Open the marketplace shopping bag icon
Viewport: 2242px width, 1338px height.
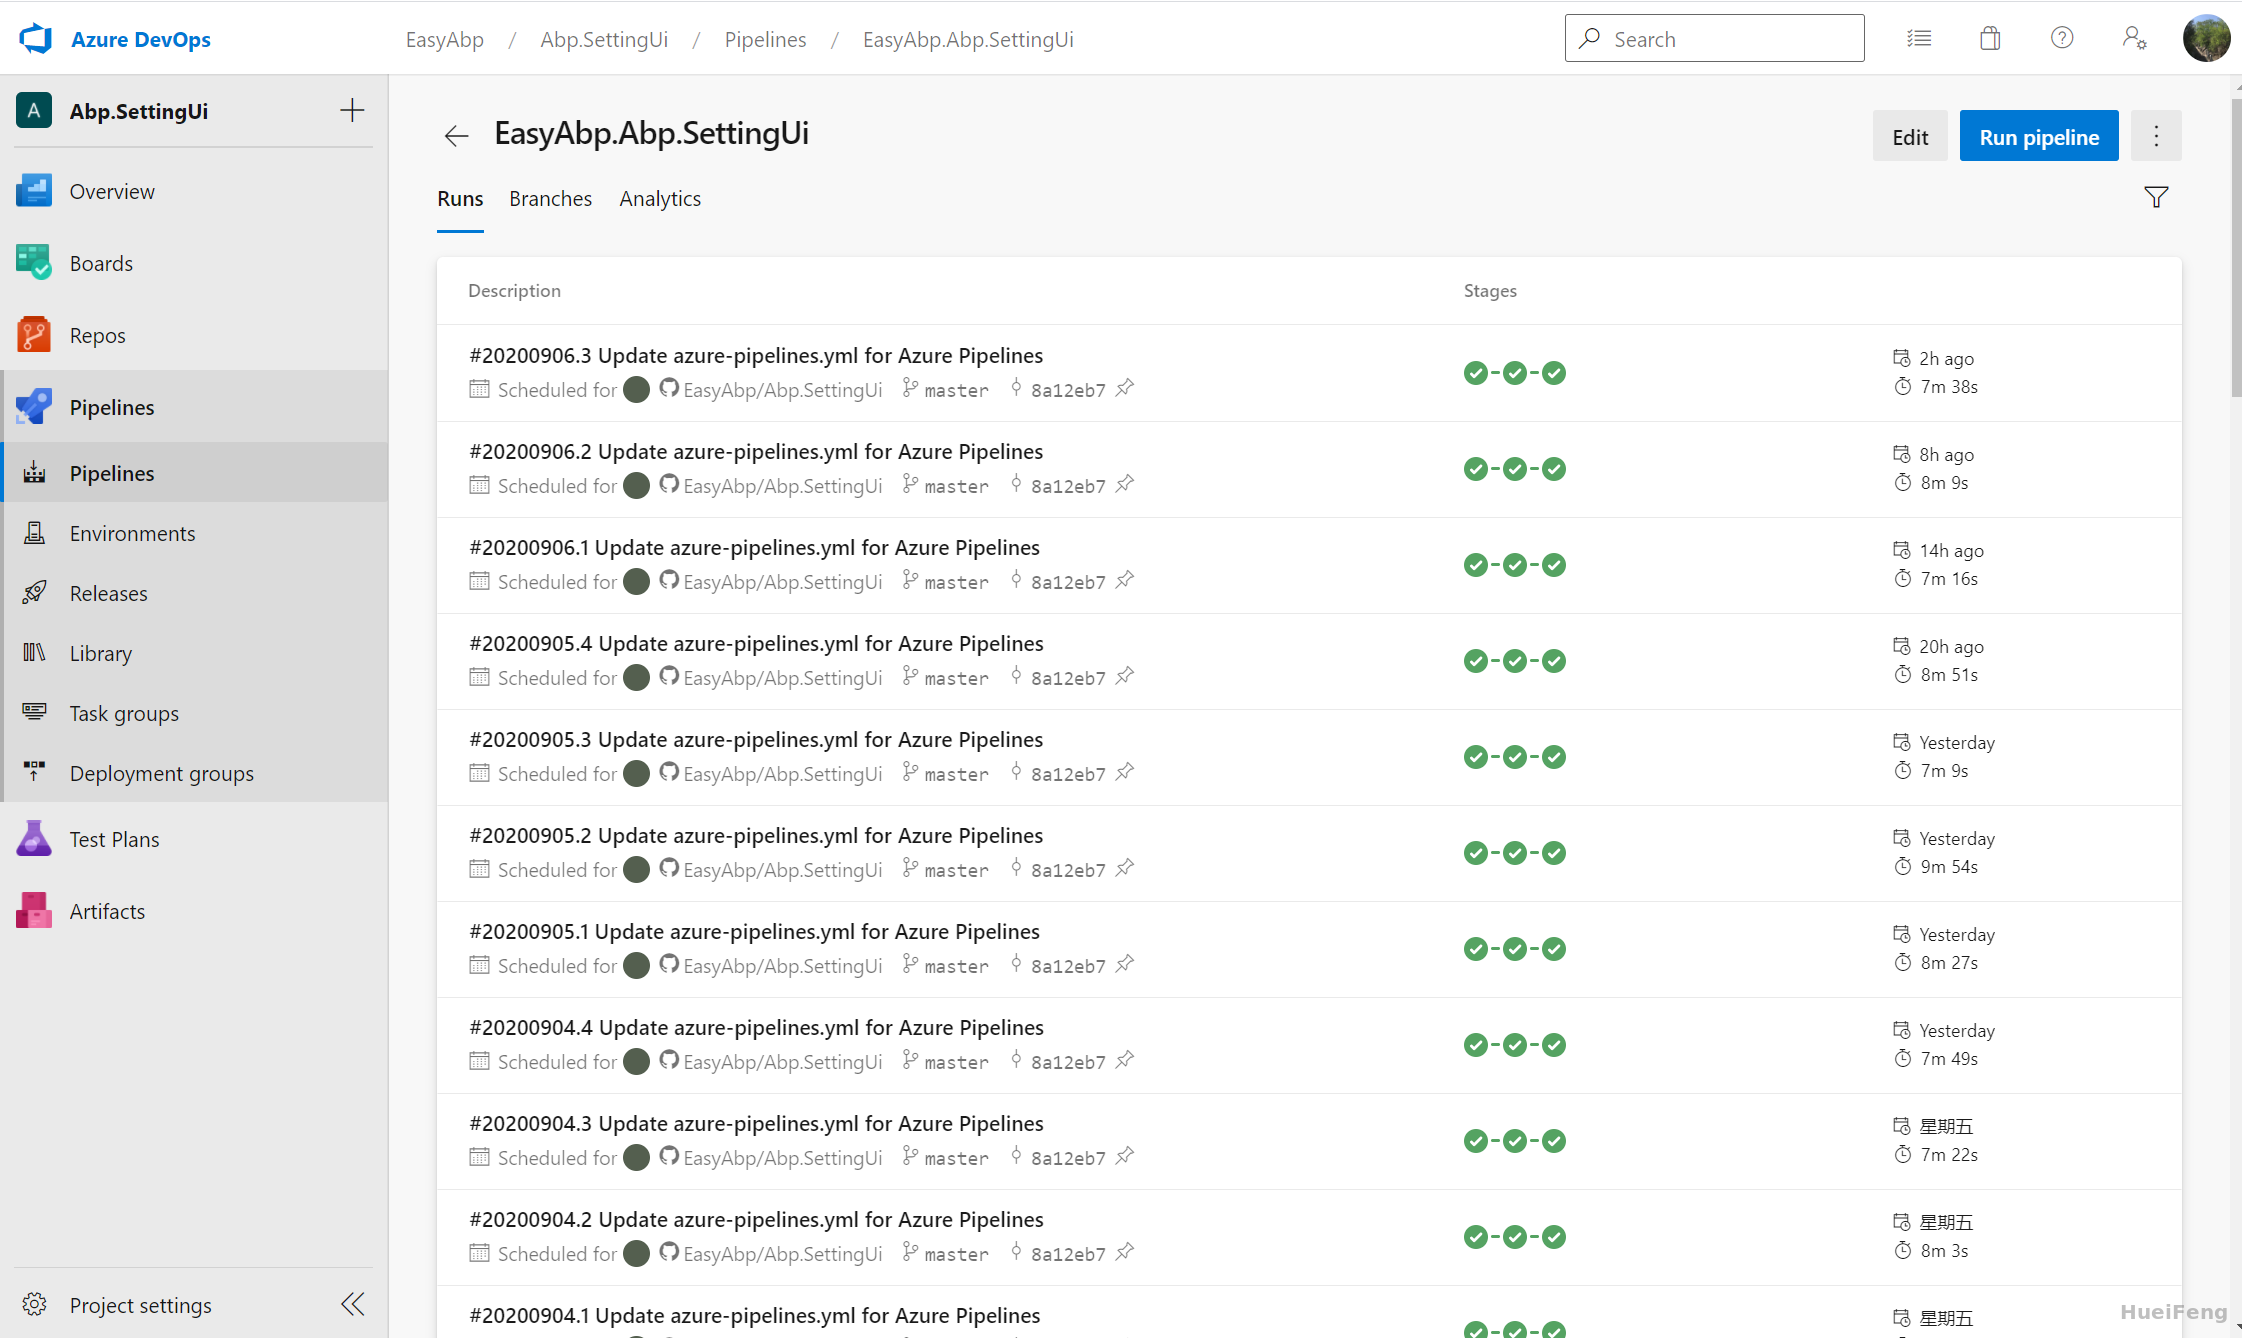(1990, 39)
